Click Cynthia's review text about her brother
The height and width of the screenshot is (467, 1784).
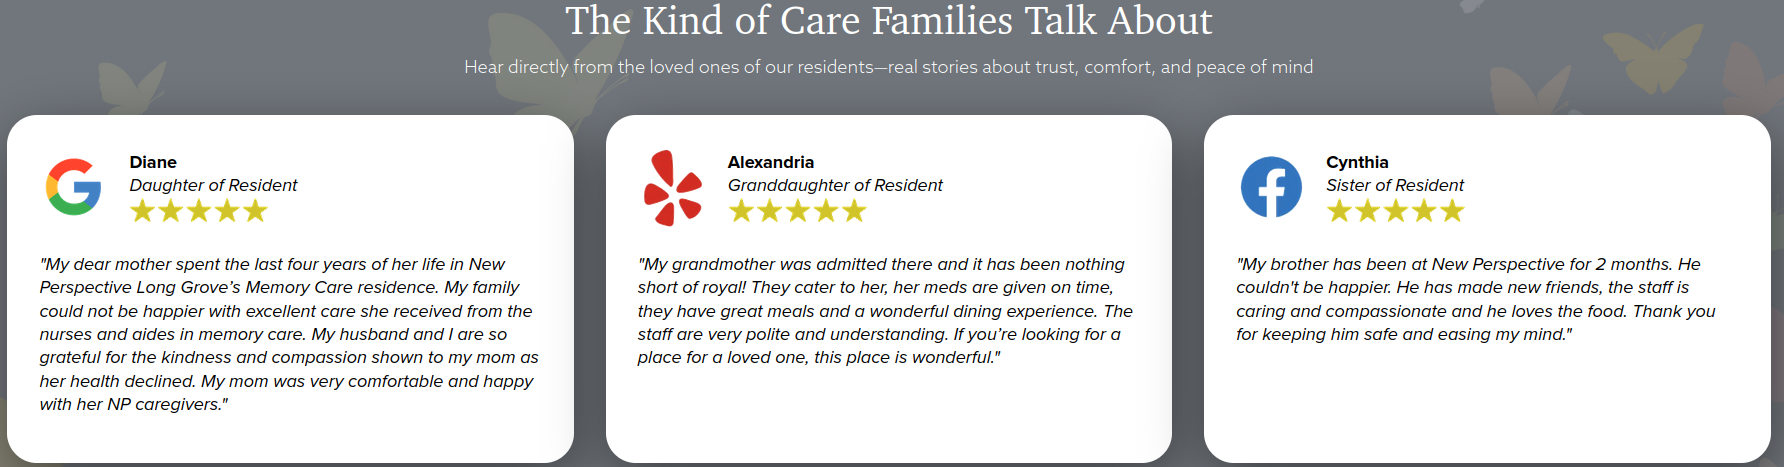pos(1476,299)
